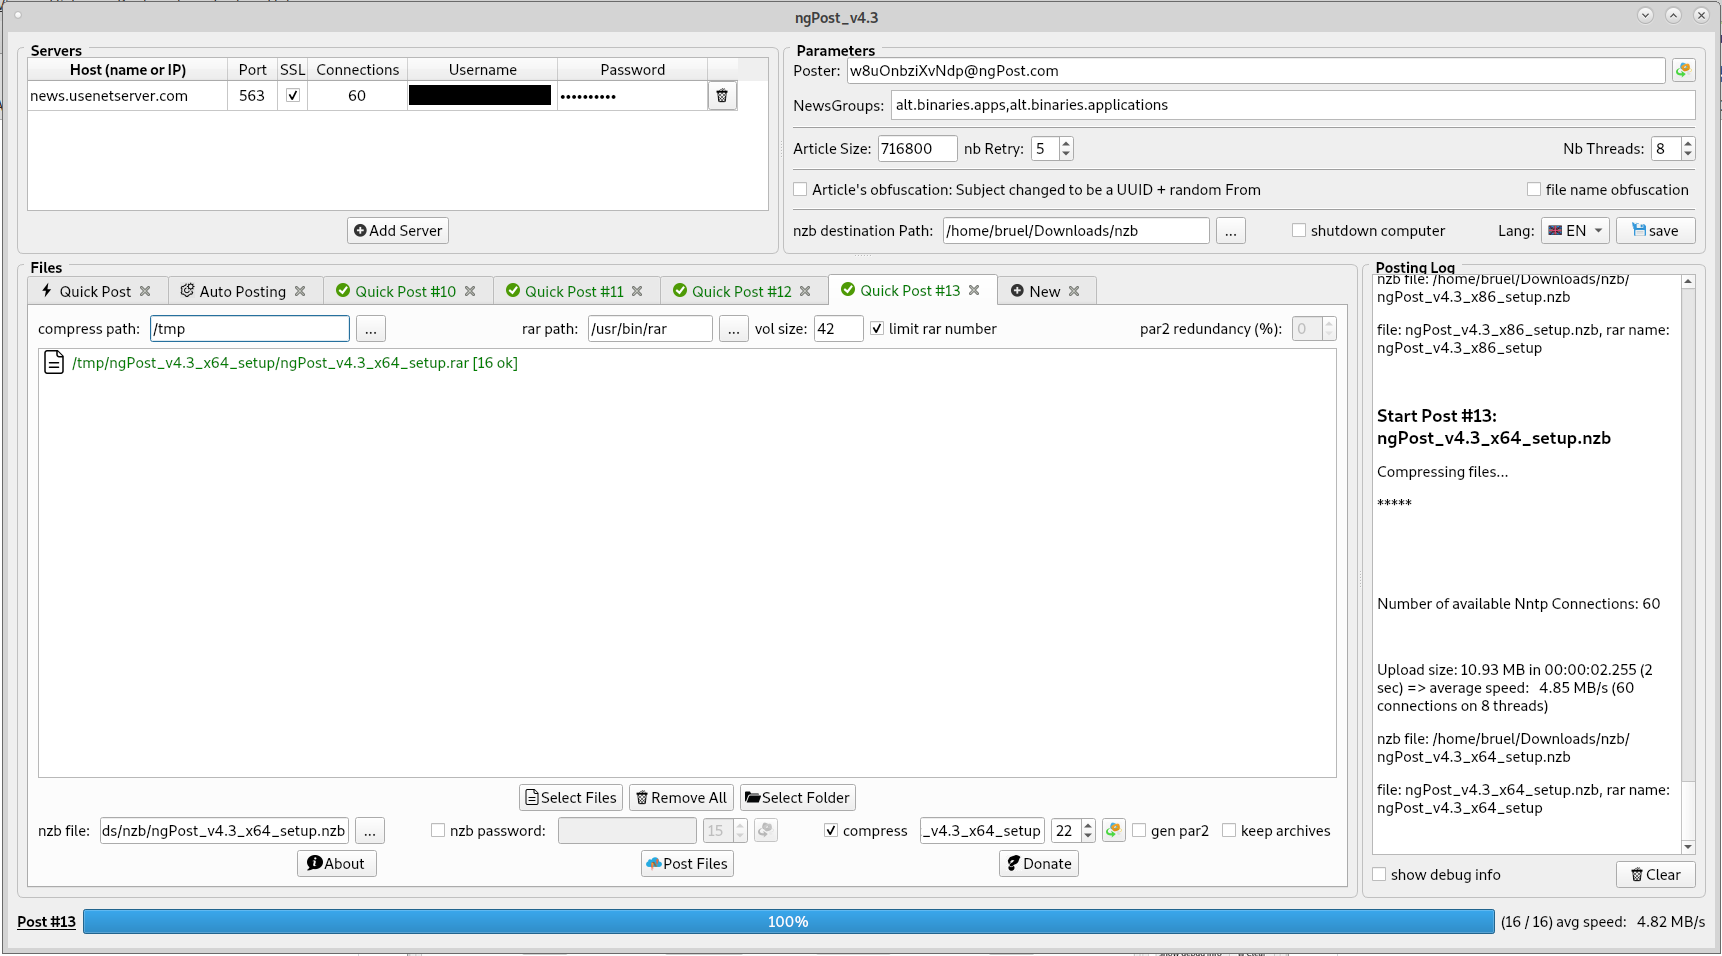This screenshot has height=956, width=1722.
Task: Close the Quick Post #13 tab
Action: [x=974, y=290]
